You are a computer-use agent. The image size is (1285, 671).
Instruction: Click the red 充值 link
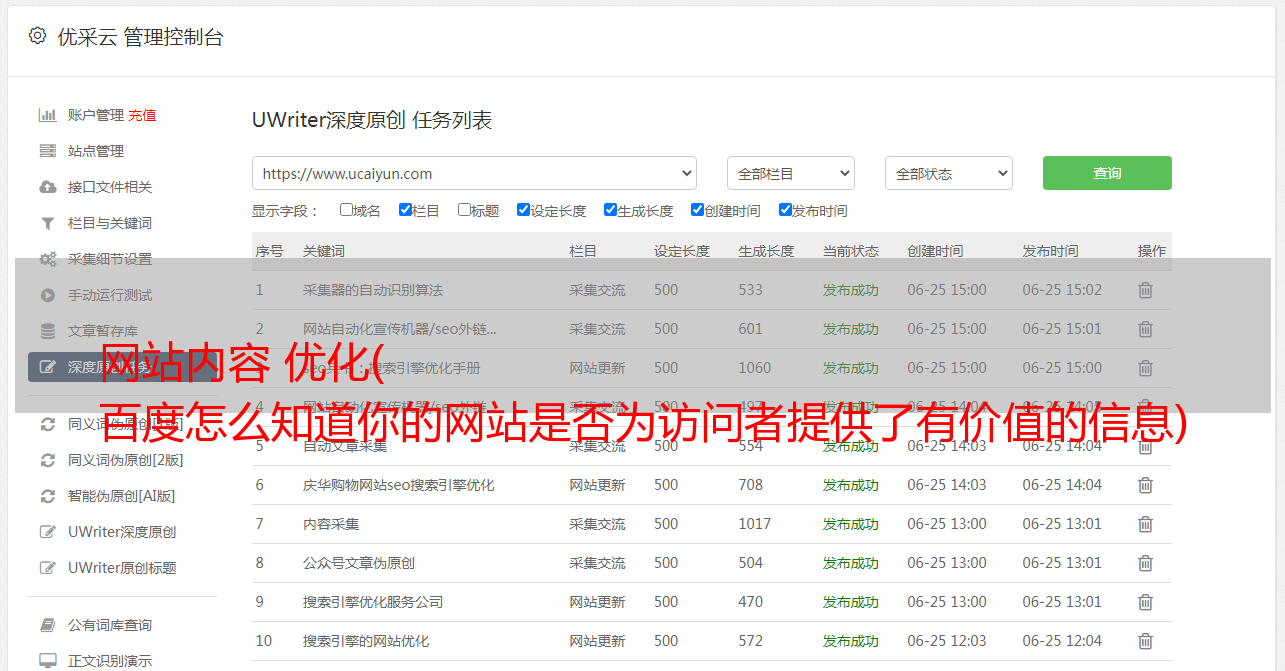point(142,115)
